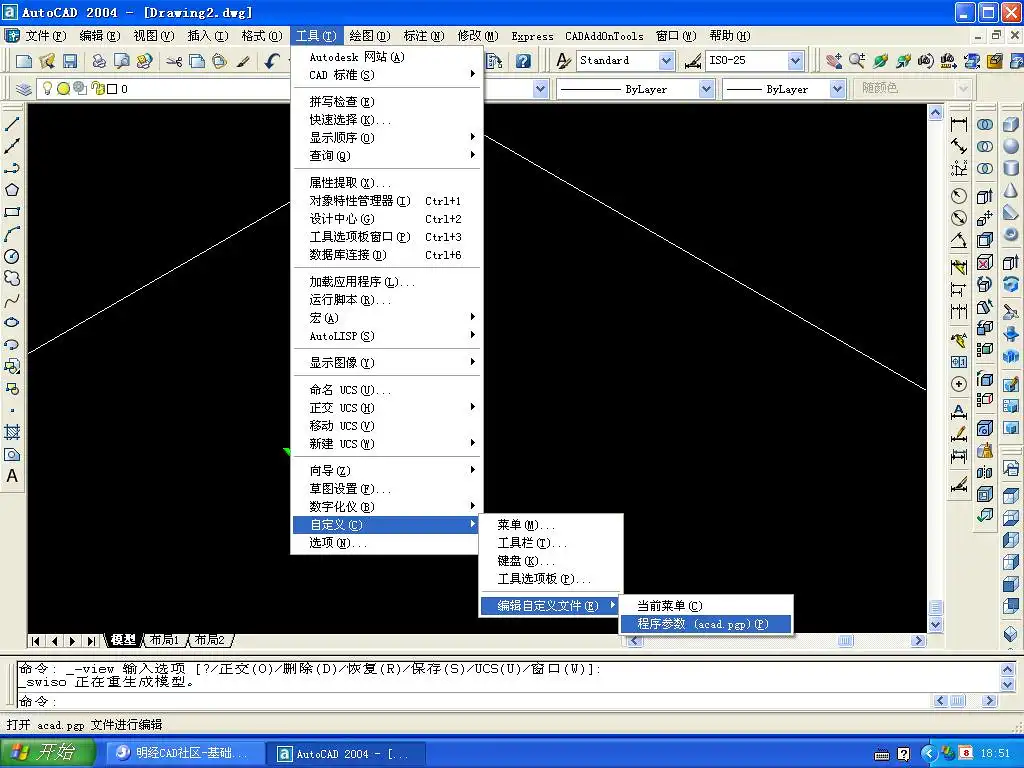Image resolution: width=1024 pixels, height=768 pixels.
Task: Select the Hatch tool in the Draw toolbar
Action: coord(12,432)
